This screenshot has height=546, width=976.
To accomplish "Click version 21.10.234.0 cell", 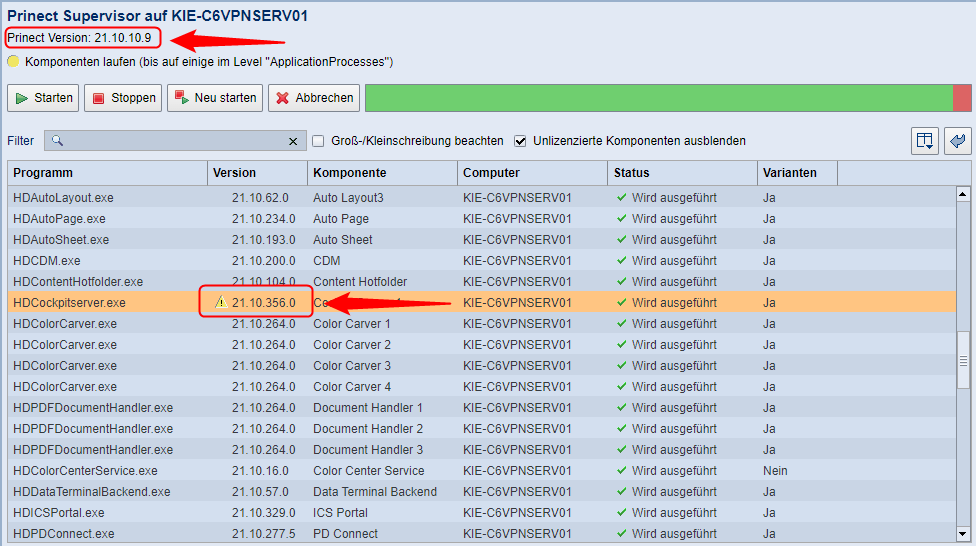I will (x=264, y=219).
